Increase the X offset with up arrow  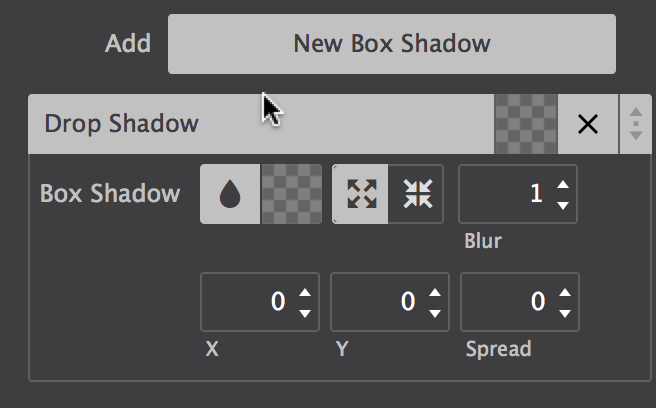click(x=305, y=292)
